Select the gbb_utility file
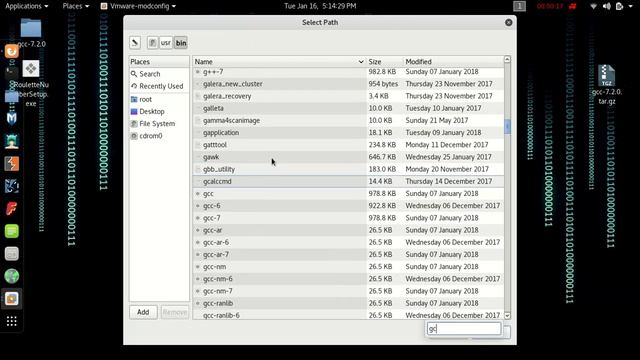Viewport: 640px width, 360px height. [348, 169]
